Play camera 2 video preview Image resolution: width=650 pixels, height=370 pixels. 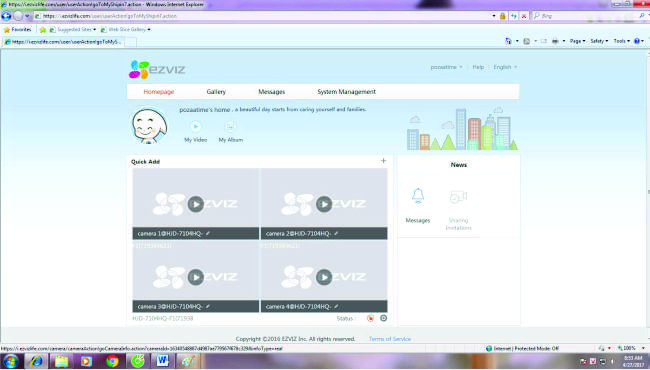(x=324, y=204)
